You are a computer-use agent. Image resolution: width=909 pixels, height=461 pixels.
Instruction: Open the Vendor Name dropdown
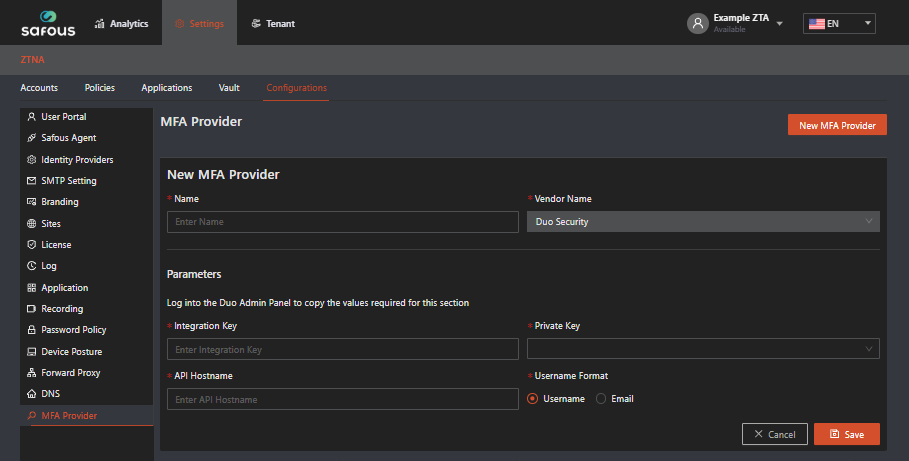click(703, 222)
